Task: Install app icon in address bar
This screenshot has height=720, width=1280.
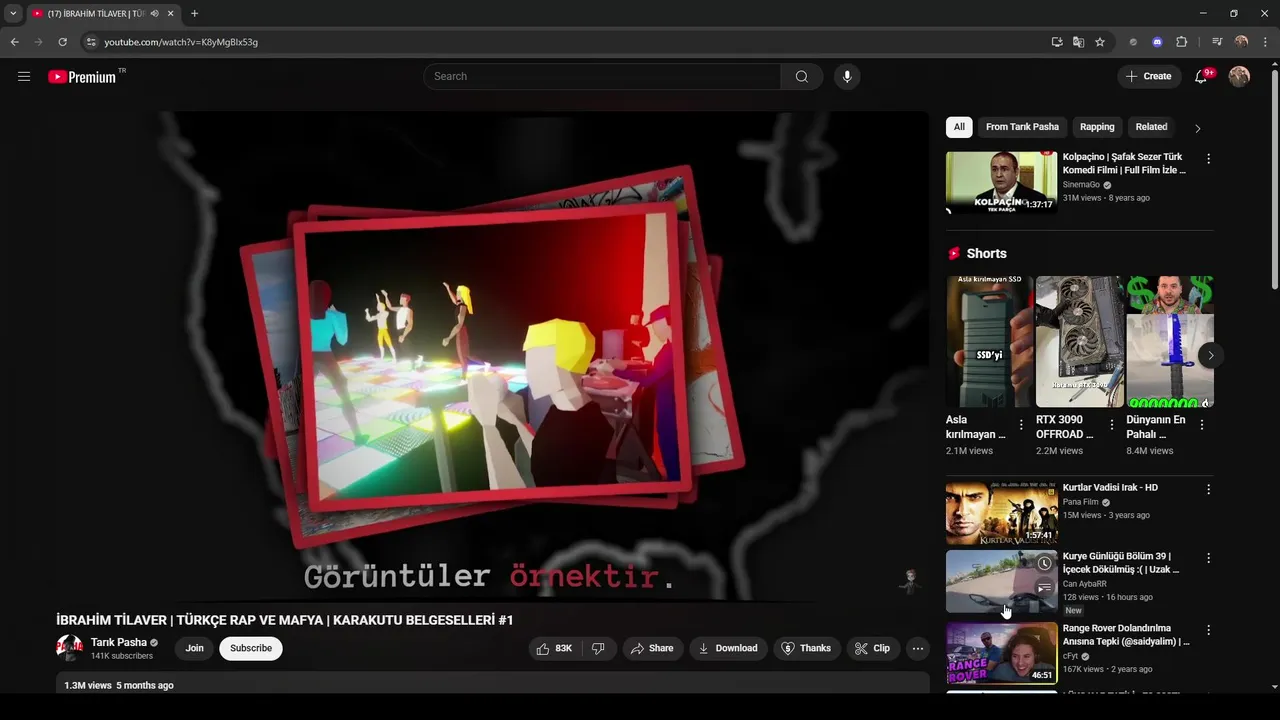Action: coord(1057,42)
